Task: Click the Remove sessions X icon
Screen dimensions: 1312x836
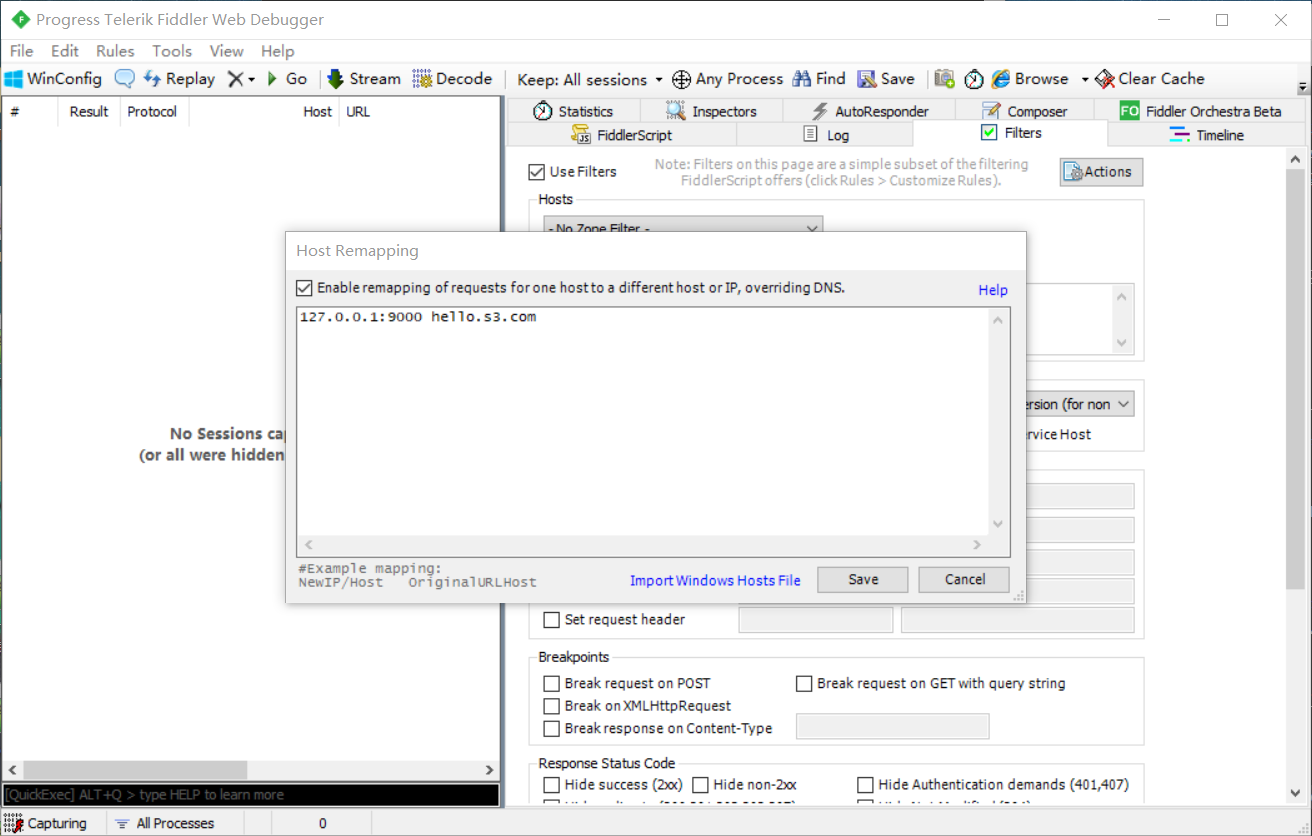Action: pos(235,79)
